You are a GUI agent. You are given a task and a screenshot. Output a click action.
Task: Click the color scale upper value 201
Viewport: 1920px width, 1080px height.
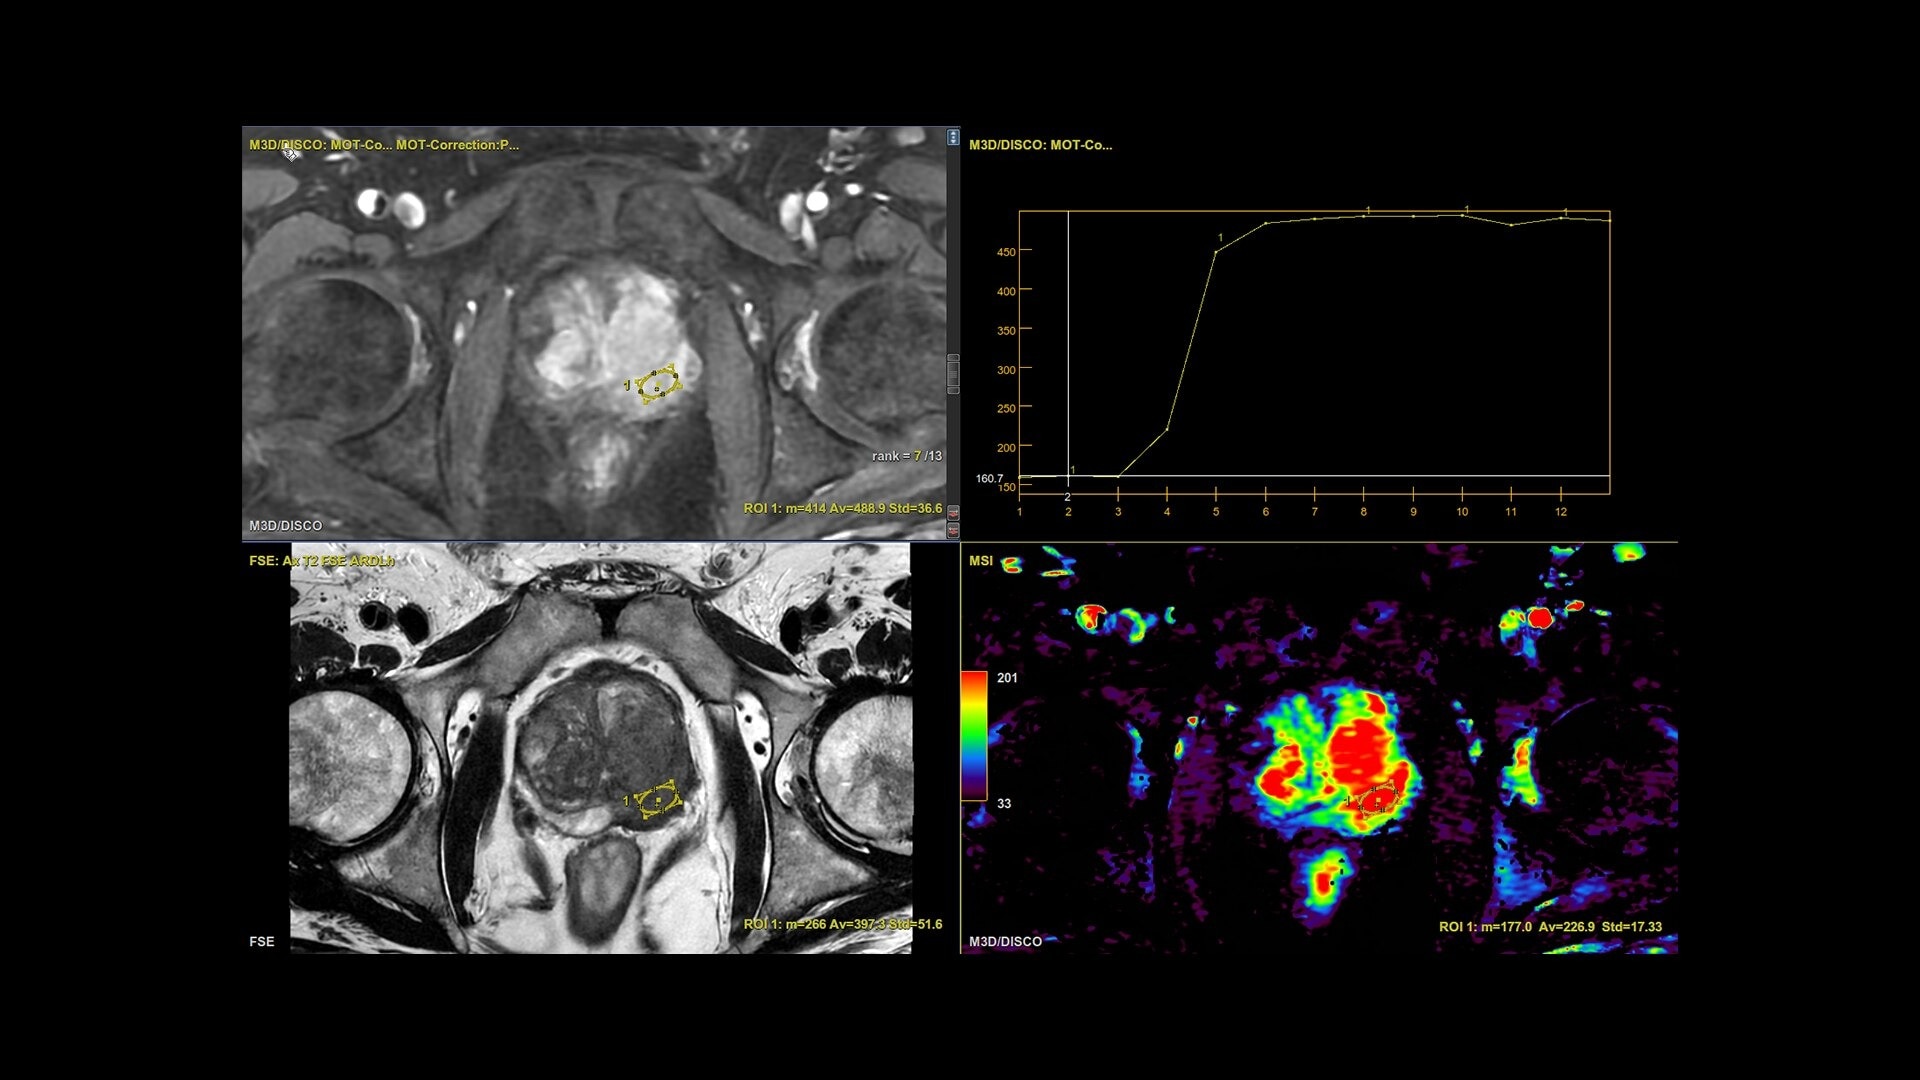point(1007,678)
